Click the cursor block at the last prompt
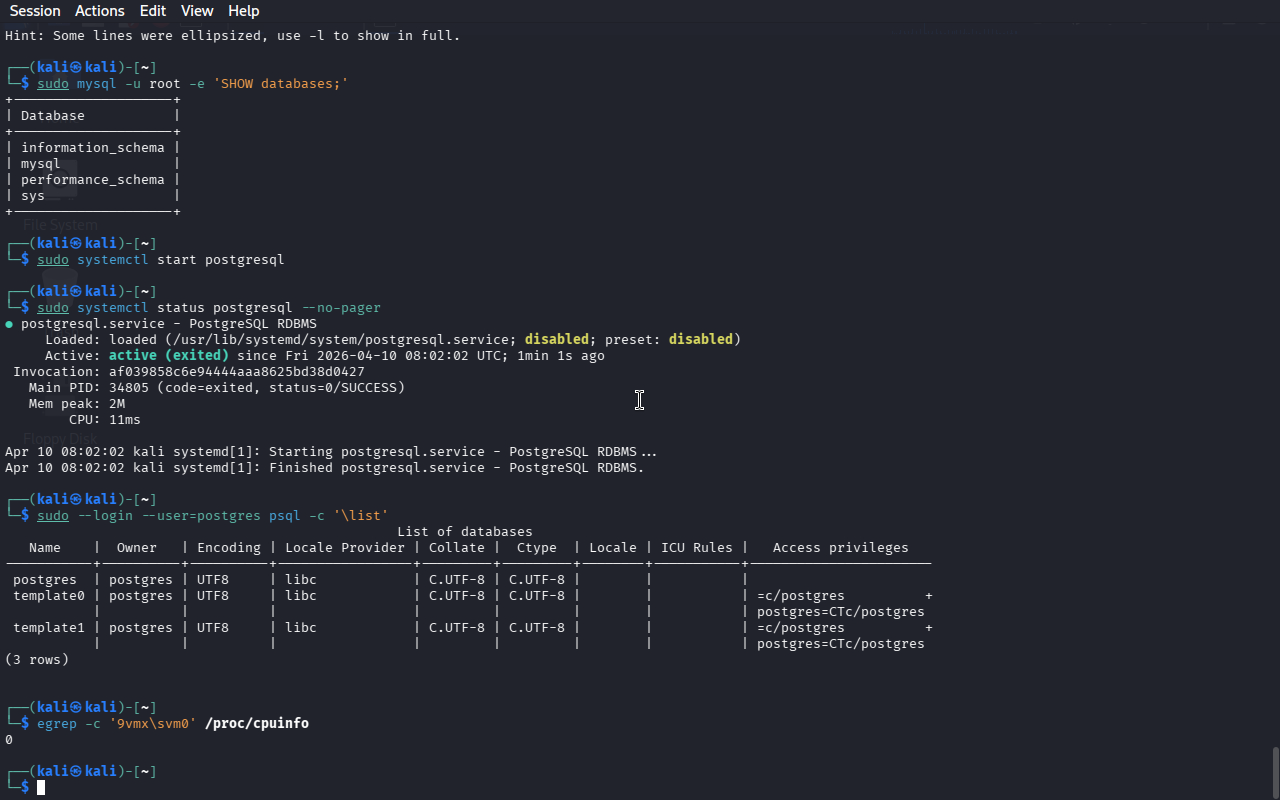This screenshot has width=1280, height=800. (x=41, y=788)
